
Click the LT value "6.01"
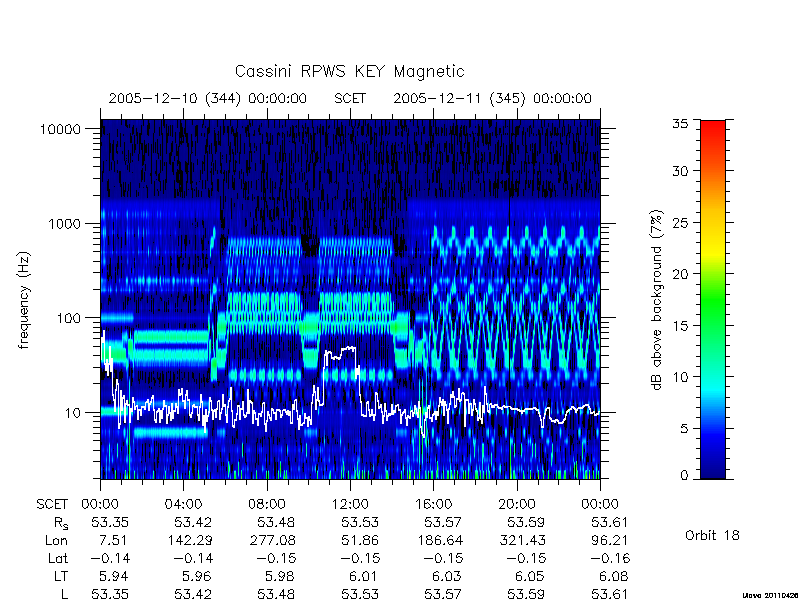tap(363, 577)
